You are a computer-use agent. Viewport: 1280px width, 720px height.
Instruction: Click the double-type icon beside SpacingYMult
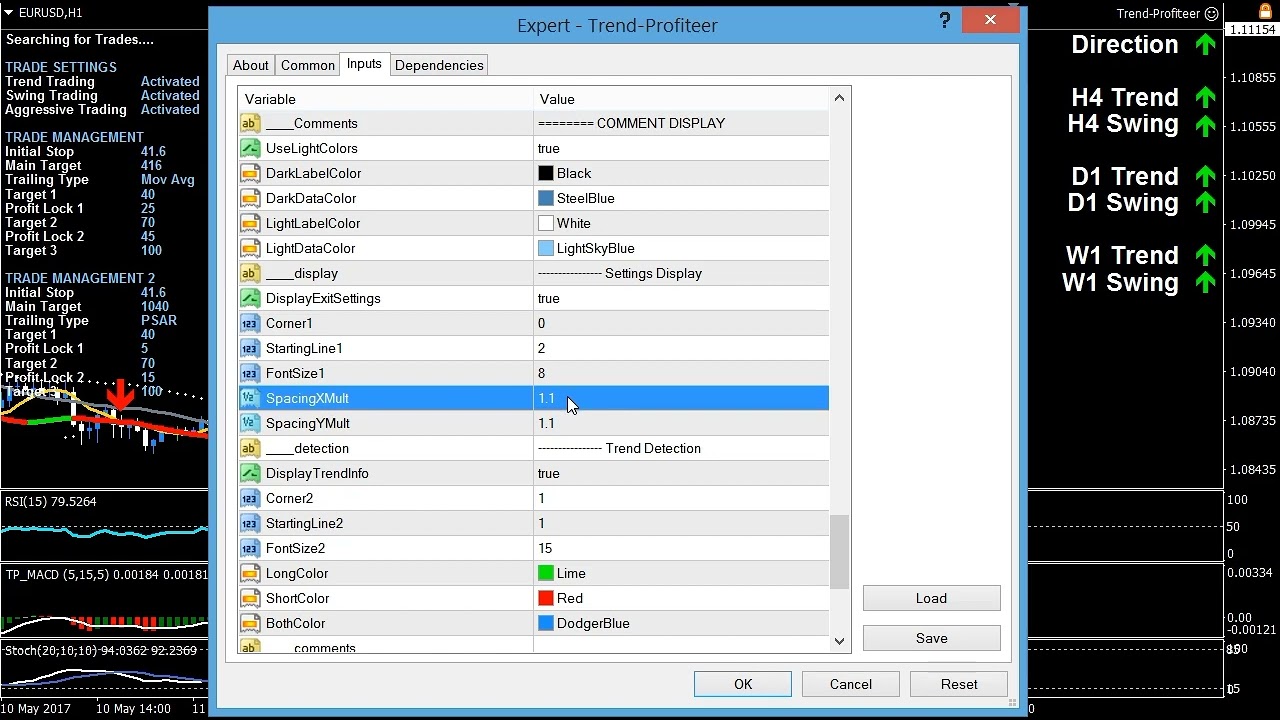point(249,423)
